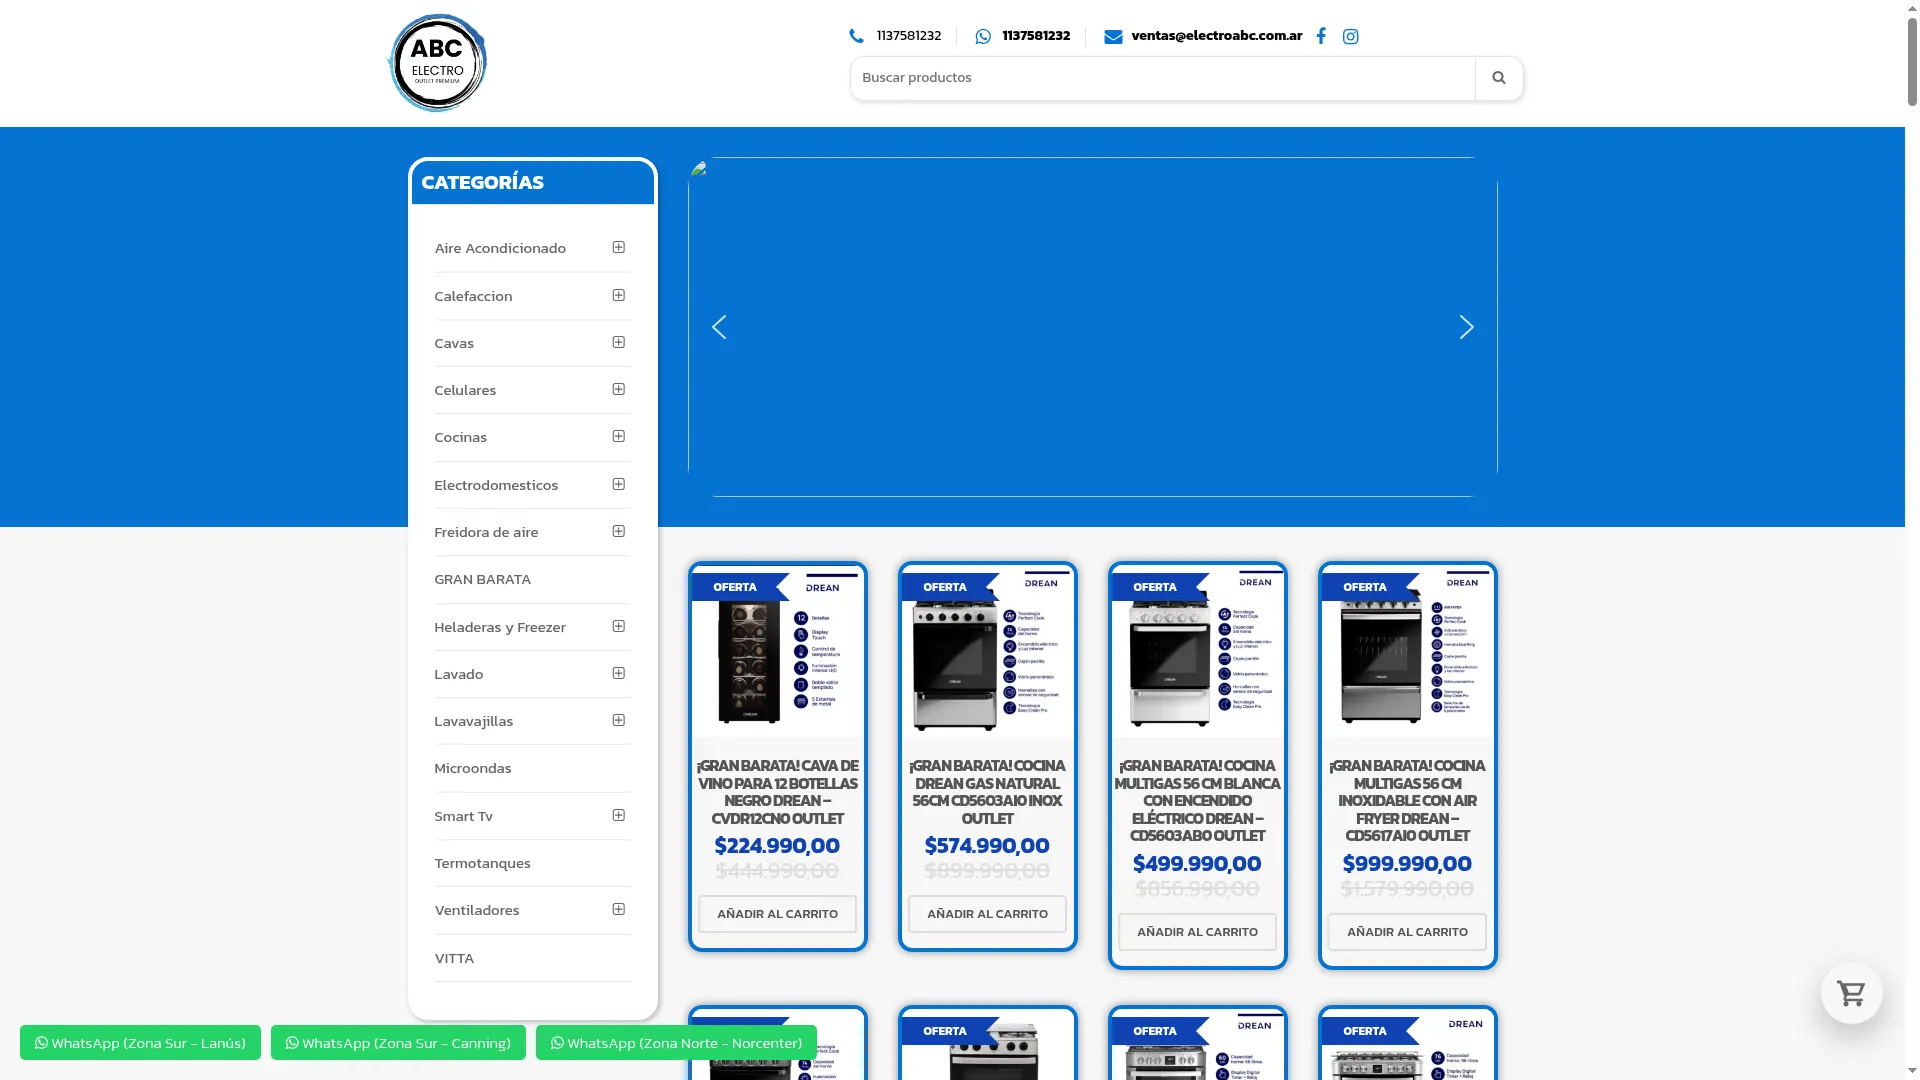Expand Lavado category
The height and width of the screenshot is (1080, 1920).
point(619,673)
